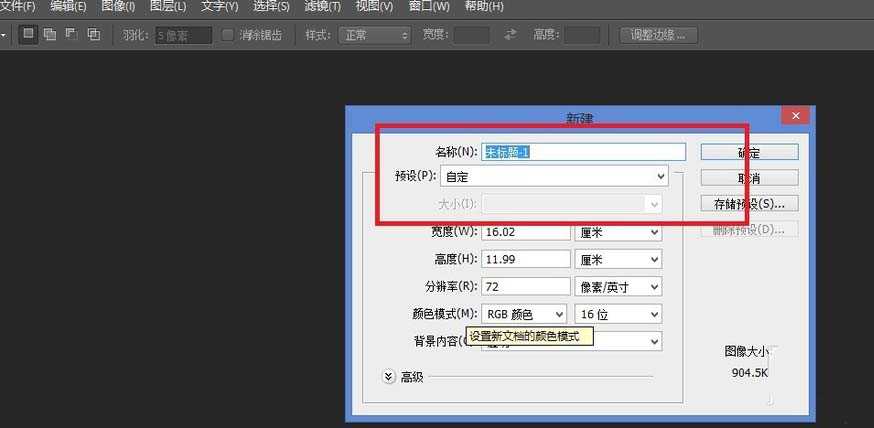Click the 宽度 width field showing 16.02
Screen dimensions: 874x428
(524, 232)
